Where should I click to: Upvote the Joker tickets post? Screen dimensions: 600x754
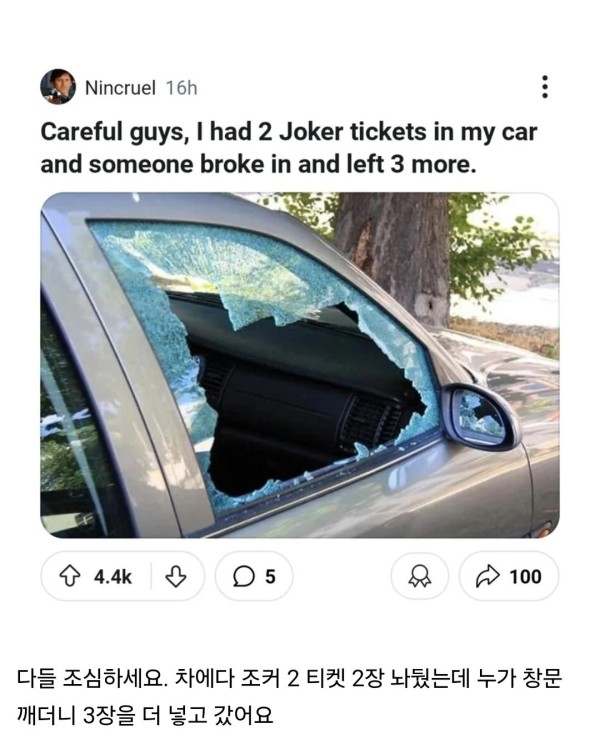click(x=70, y=576)
